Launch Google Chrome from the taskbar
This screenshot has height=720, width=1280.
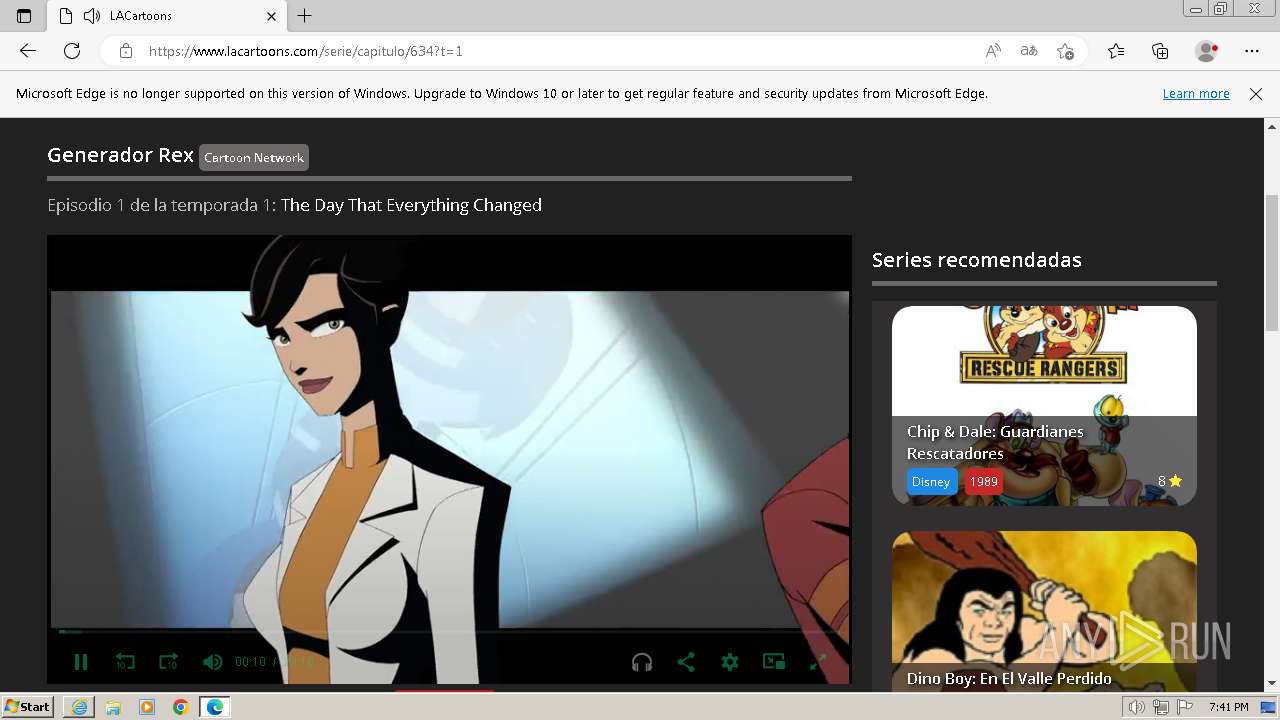point(181,707)
